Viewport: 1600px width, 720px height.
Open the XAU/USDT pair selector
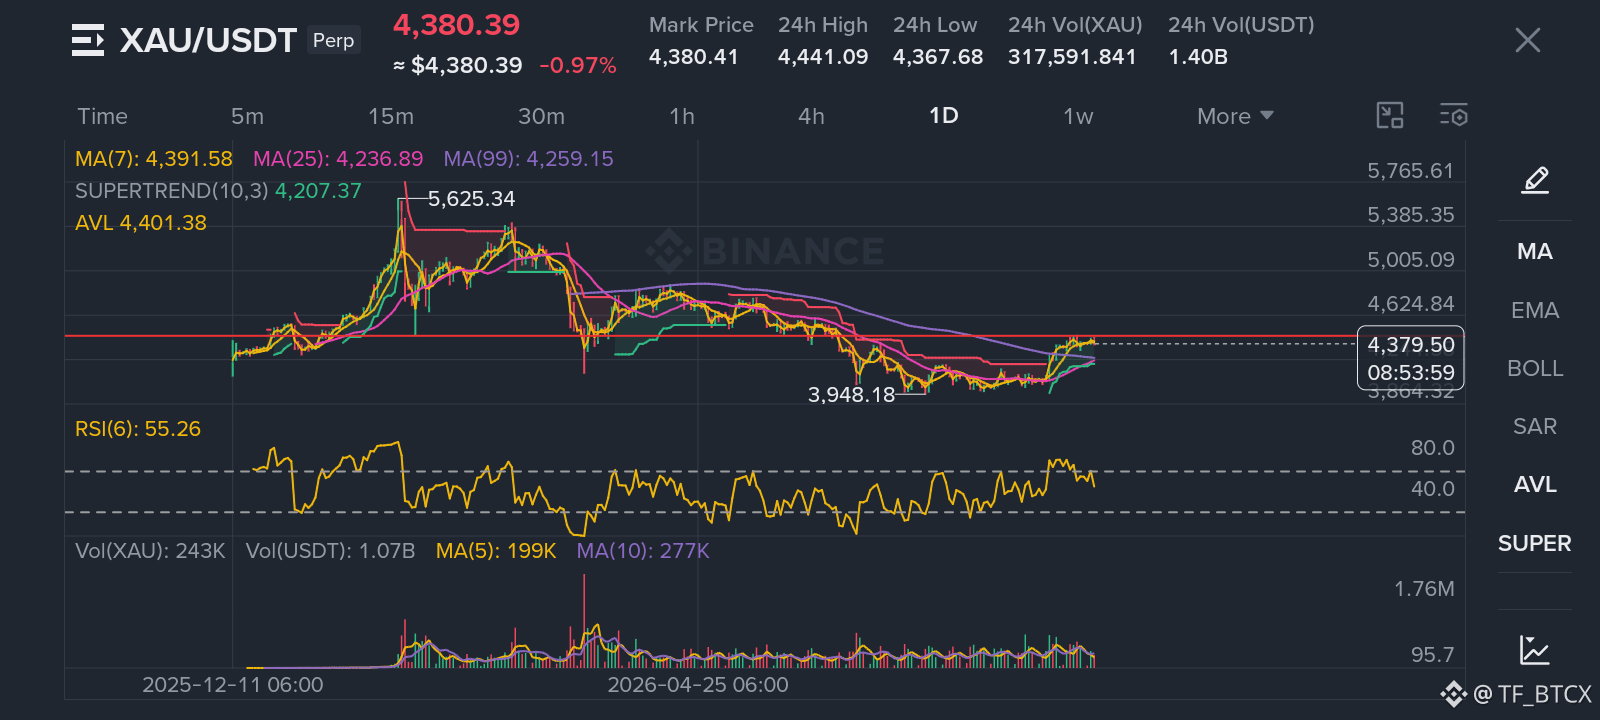click(208, 40)
